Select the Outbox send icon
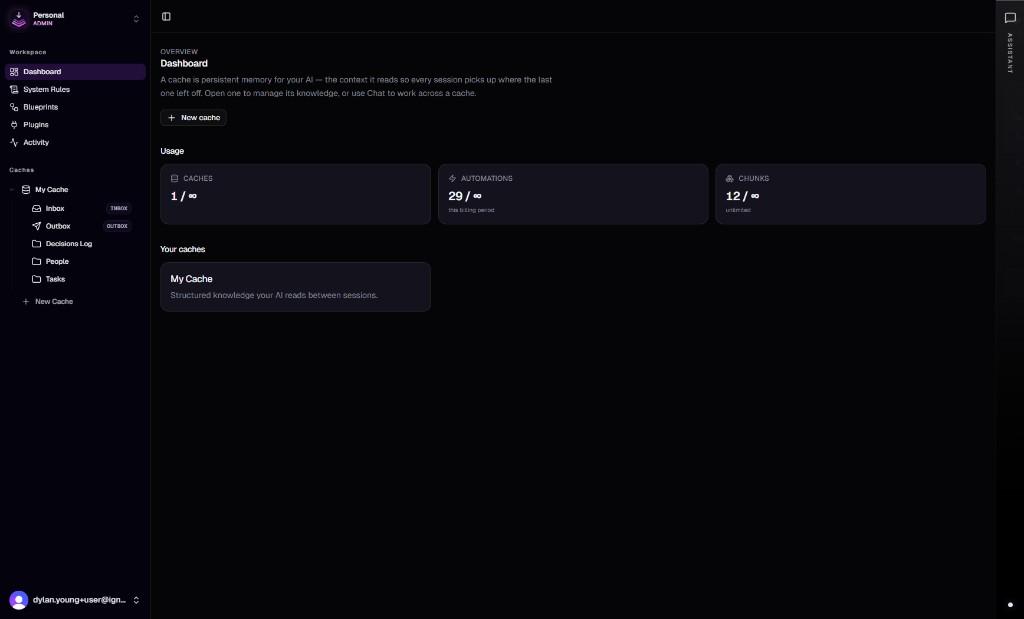 click(x=37, y=226)
